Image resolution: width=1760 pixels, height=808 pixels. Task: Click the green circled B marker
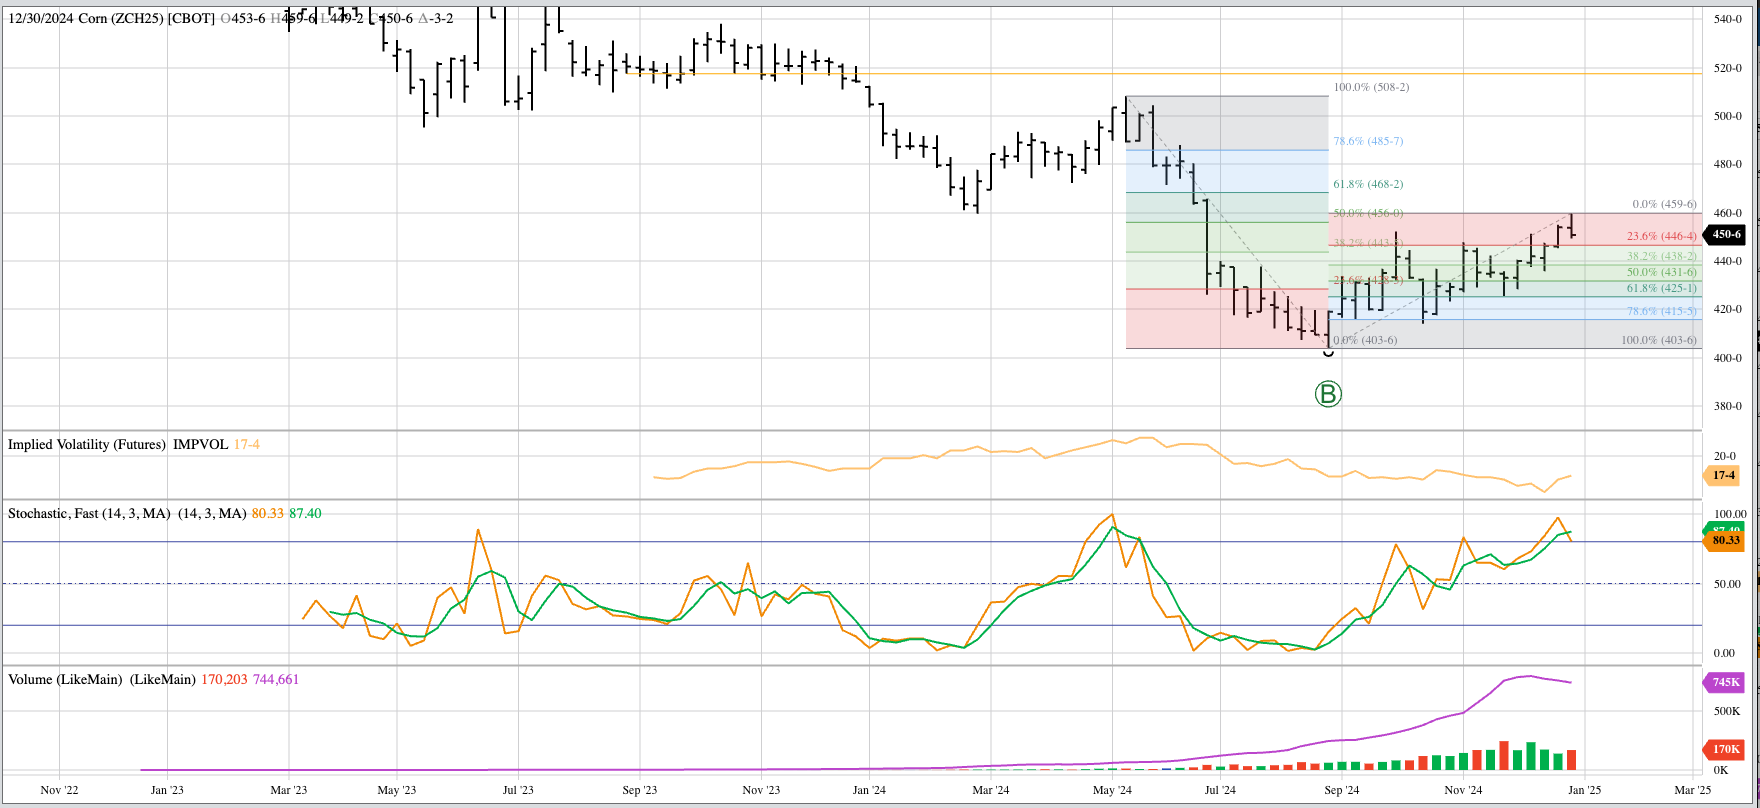1328,394
